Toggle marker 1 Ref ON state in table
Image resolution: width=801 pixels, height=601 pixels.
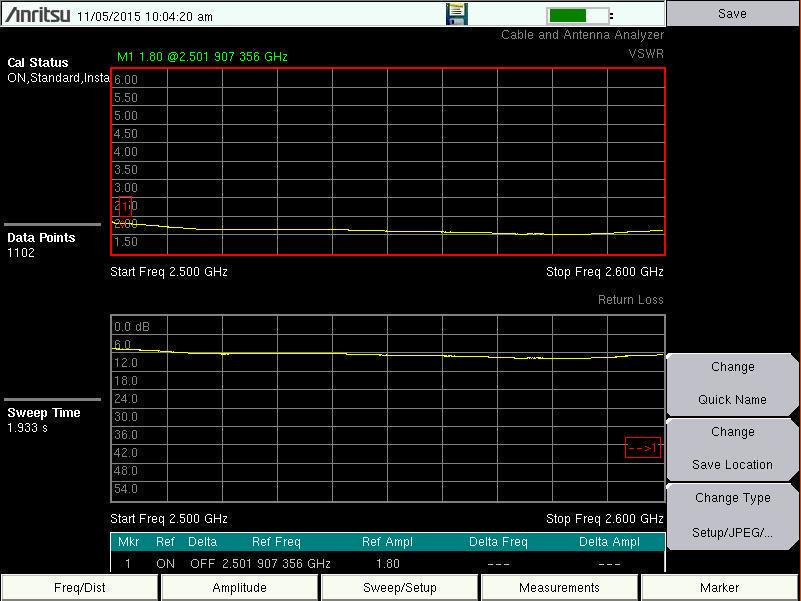[x=165, y=563]
